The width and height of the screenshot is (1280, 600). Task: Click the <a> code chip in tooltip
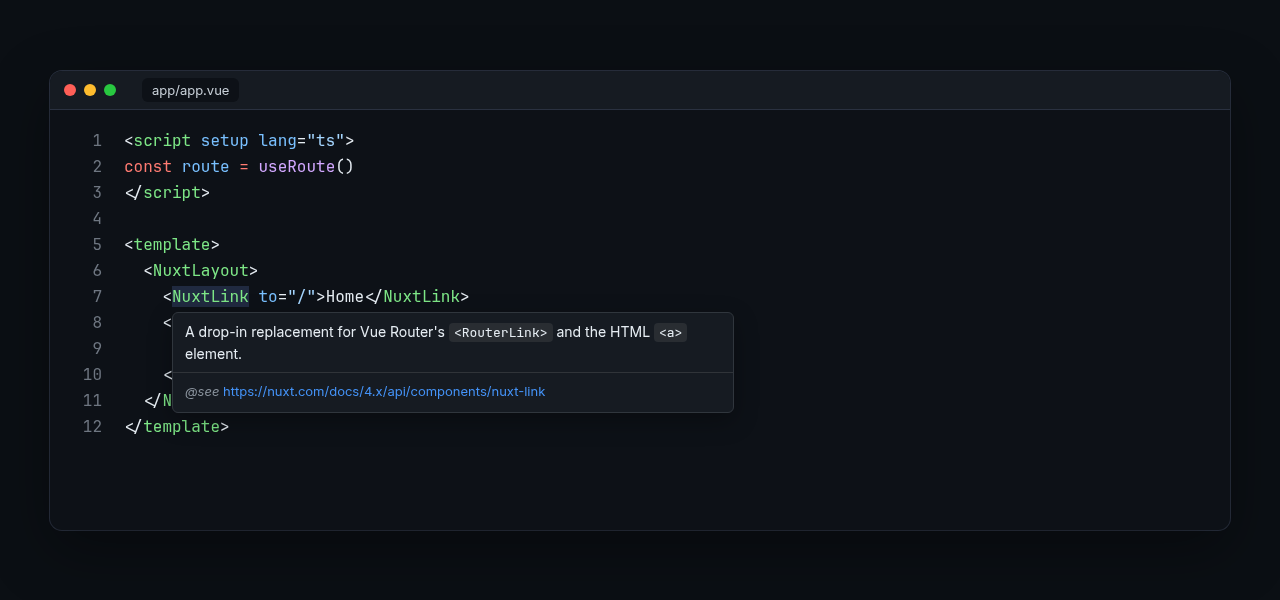point(670,332)
